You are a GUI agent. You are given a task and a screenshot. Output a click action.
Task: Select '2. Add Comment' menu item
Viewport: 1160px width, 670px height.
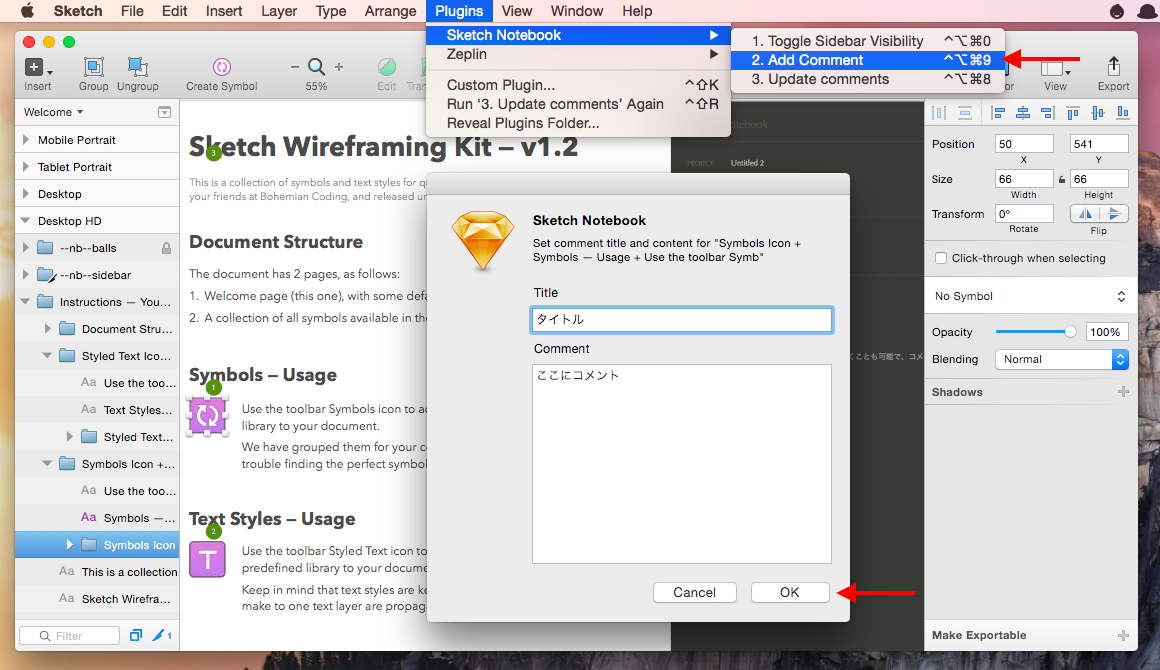point(866,60)
